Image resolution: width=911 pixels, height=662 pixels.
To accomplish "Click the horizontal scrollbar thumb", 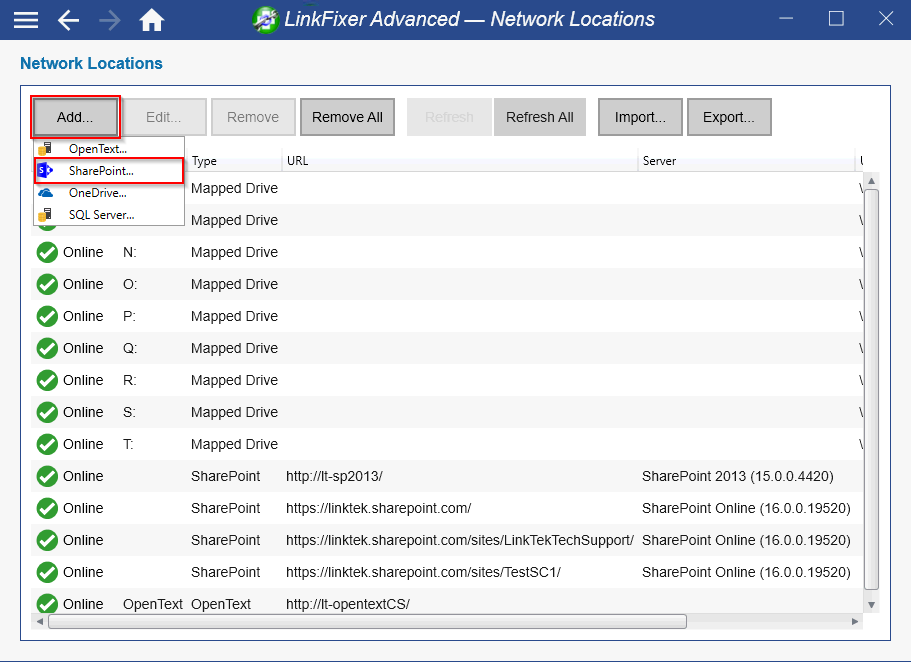I will tap(367, 621).
